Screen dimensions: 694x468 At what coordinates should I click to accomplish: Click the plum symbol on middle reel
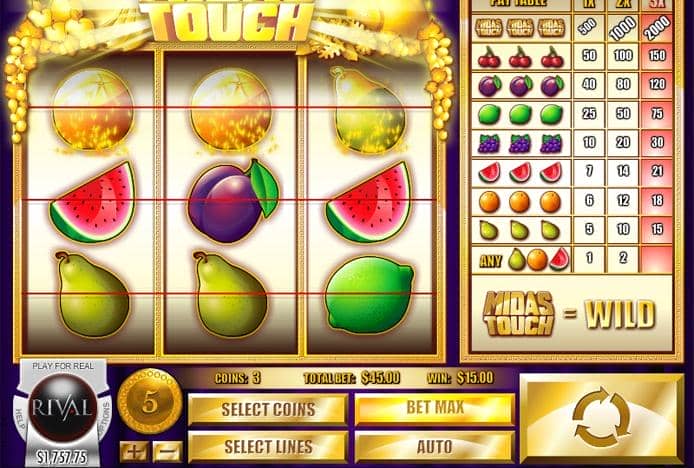coord(233,201)
